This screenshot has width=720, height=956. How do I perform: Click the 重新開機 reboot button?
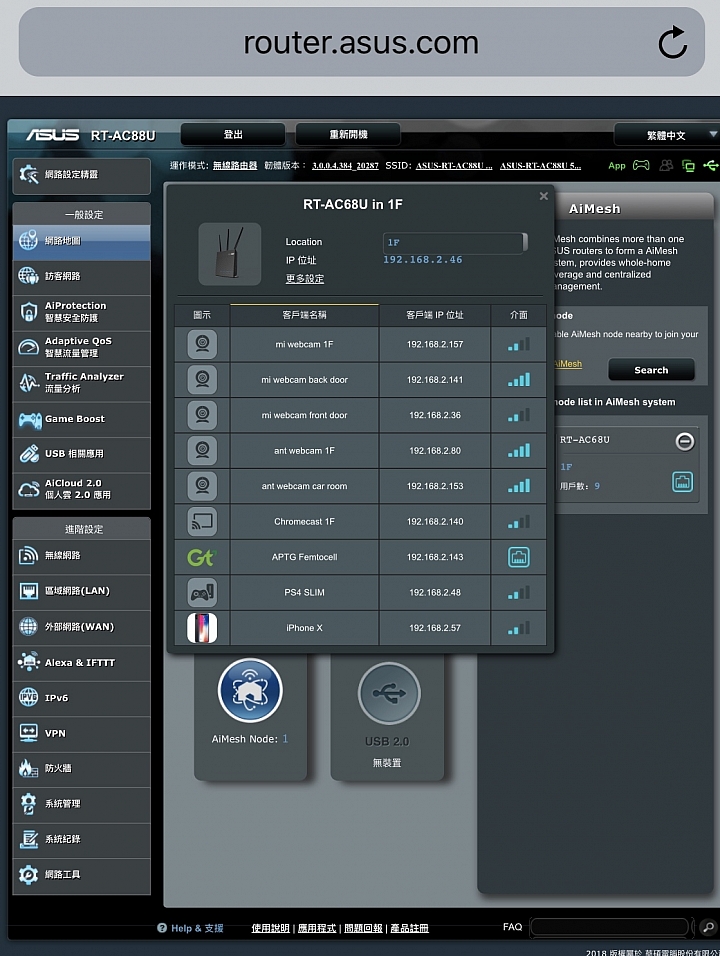click(x=348, y=134)
